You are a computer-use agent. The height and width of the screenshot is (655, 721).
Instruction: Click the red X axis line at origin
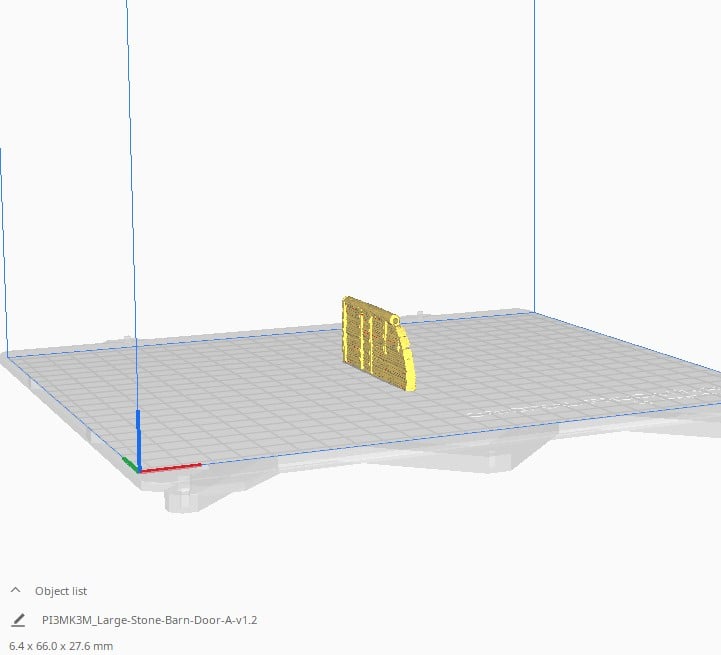[x=171, y=468]
